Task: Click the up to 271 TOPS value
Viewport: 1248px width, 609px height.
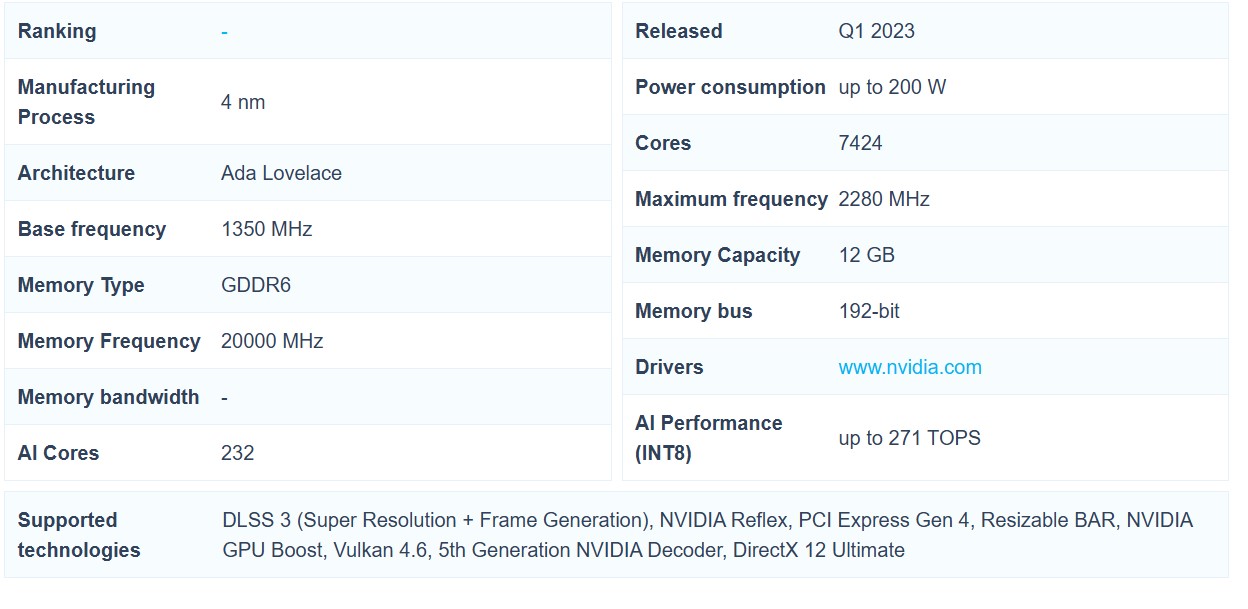Action: 909,438
